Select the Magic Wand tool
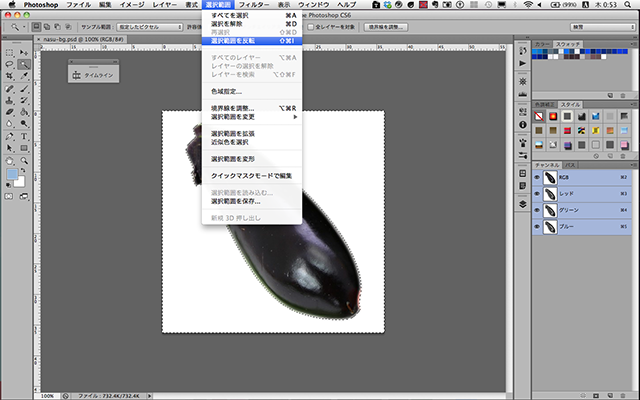Viewport: 640px width, 400px height. click(23, 63)
